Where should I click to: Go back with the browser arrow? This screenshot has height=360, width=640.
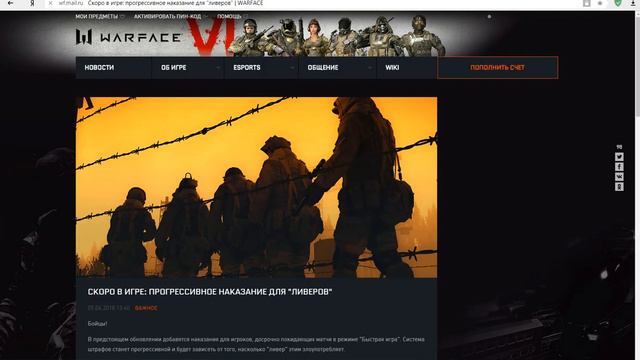pyautogui.click(x=11, y=3)
